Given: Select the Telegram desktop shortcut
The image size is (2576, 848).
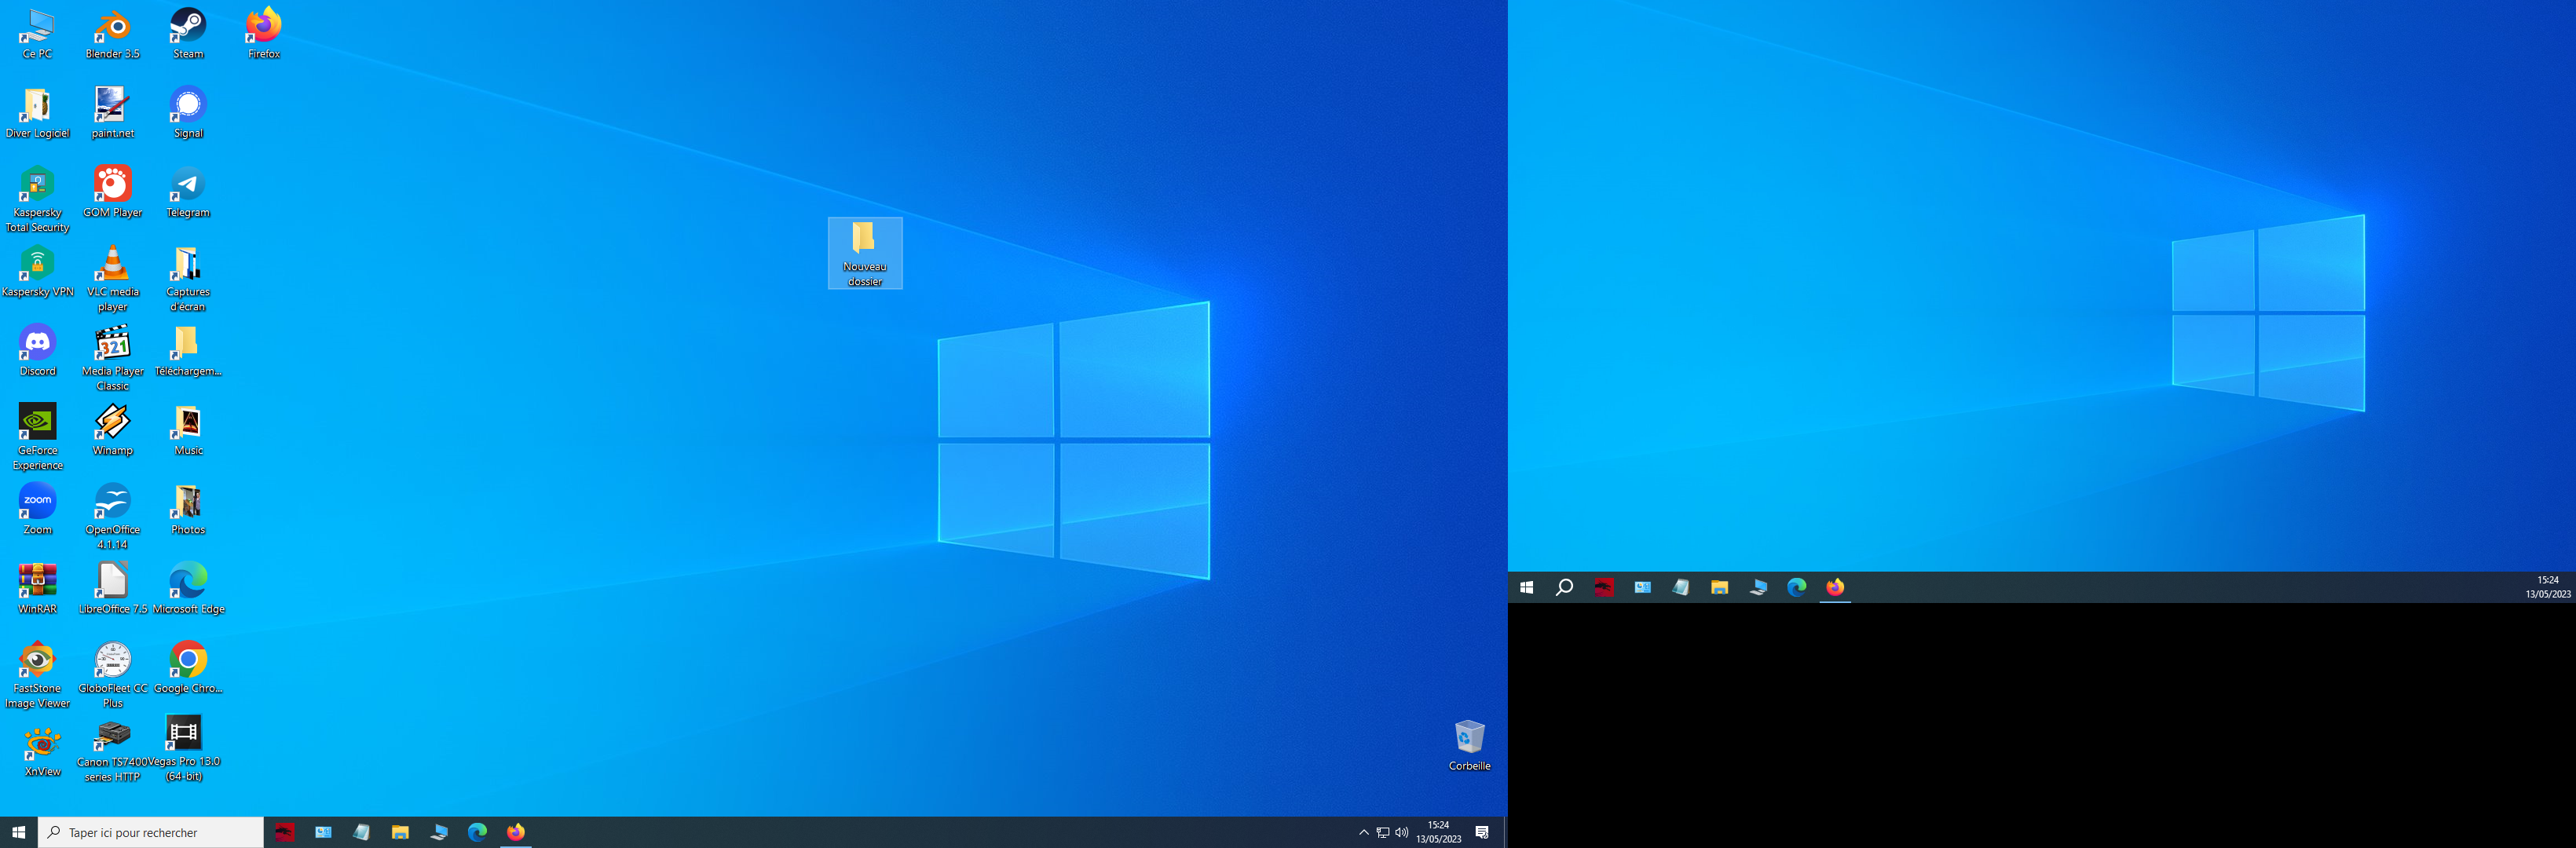Looking at the screenshot, I should point(188,185).
